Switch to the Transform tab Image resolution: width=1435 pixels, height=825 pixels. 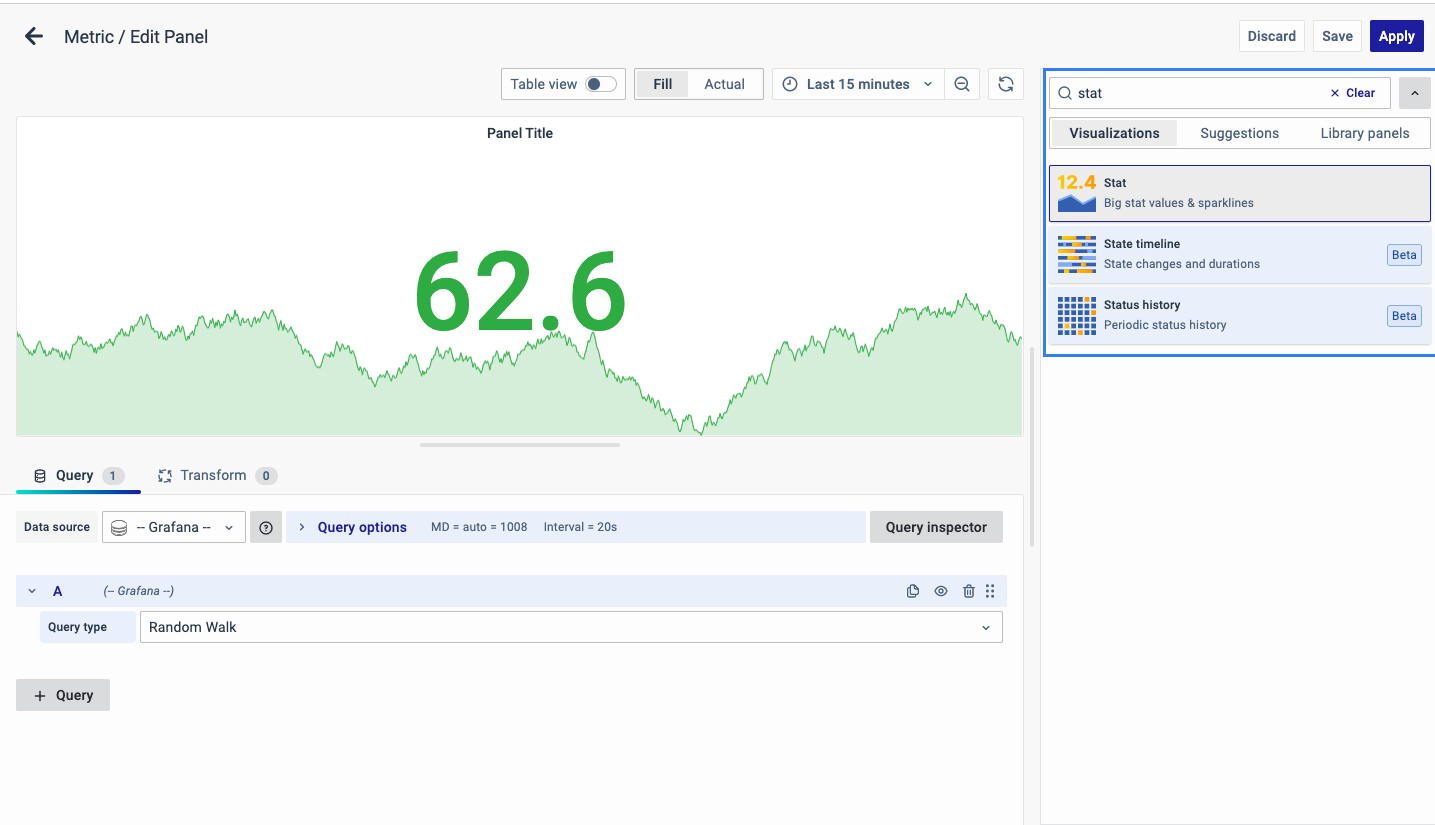pyautogui.click(x=212, y=476)
